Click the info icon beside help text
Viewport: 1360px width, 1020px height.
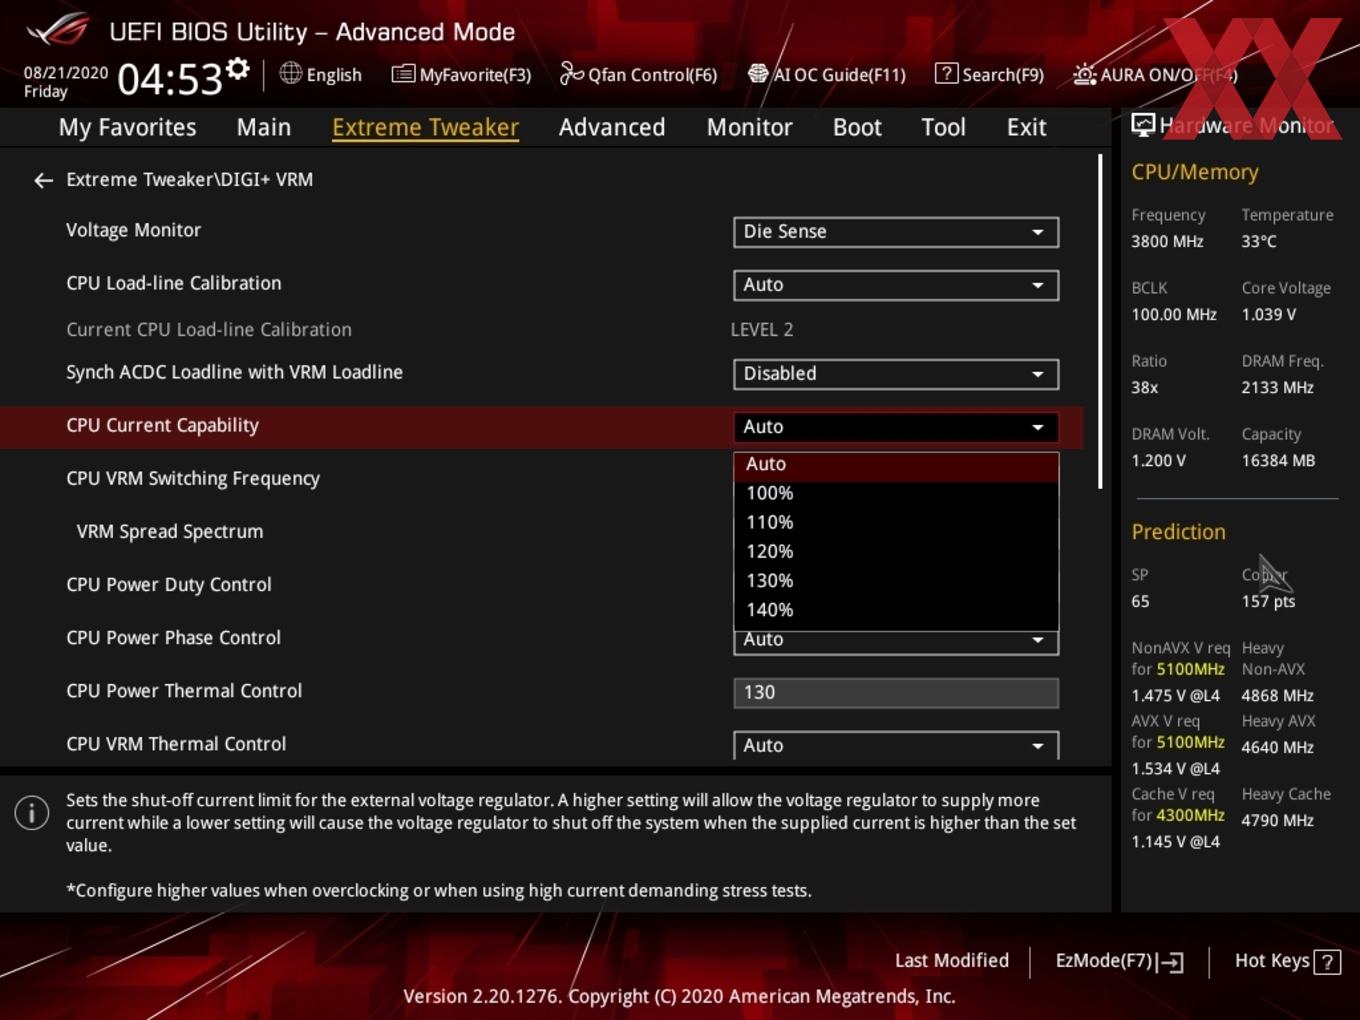[32, 813]
